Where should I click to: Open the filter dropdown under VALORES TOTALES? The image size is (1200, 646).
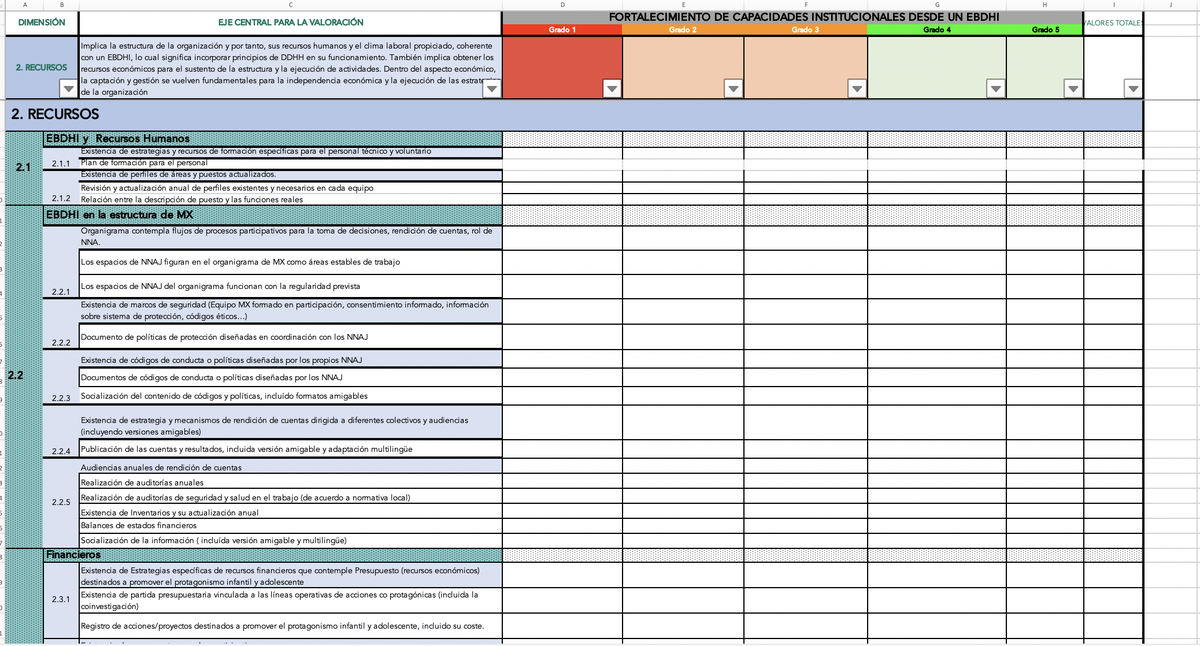pyautogui.click(x=1132, y=89)
